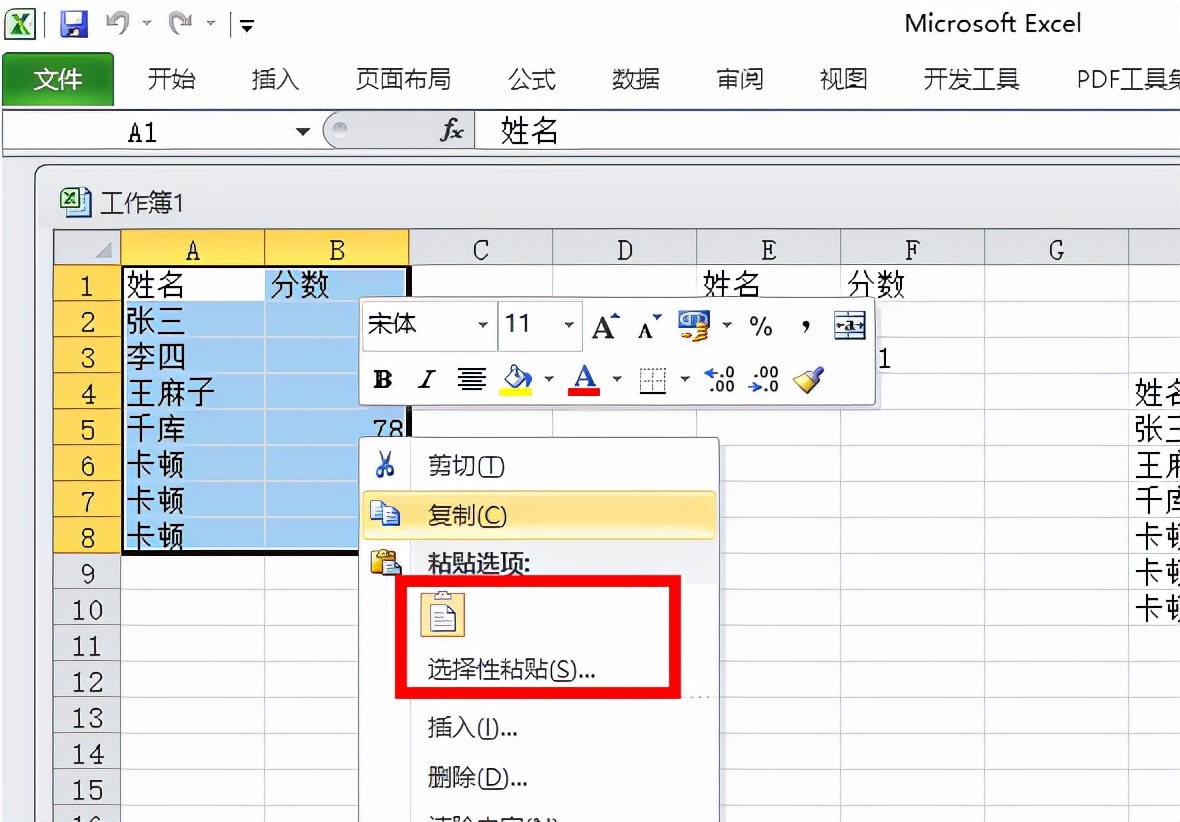
Task: Apply comma style in mini toolbar
Action: coord(806,326)
